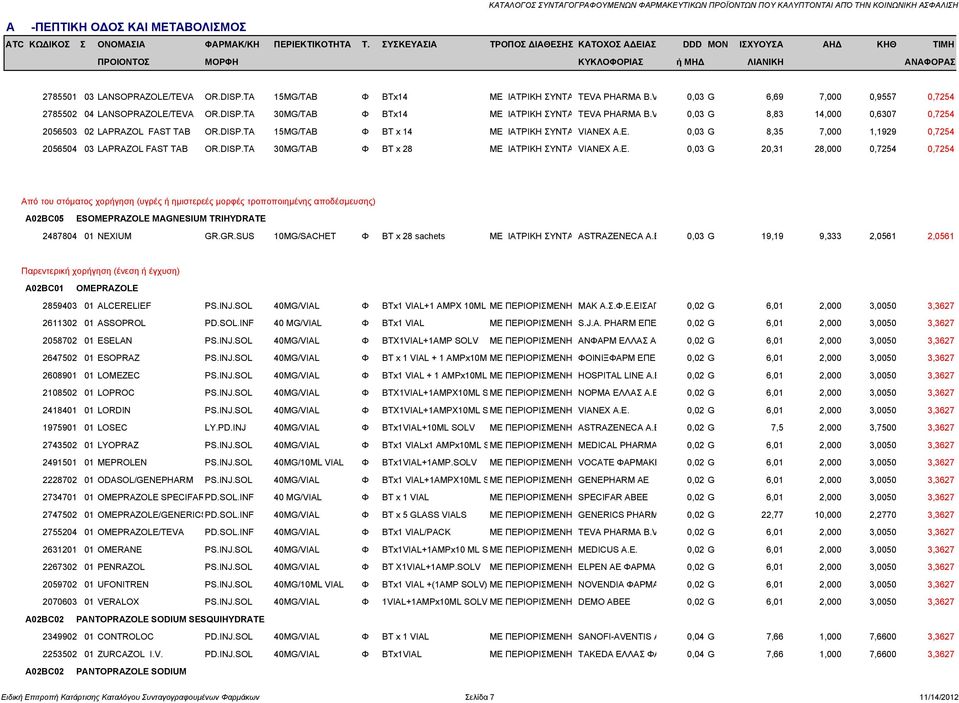Click the ΚΗΘ value 1,1929

883,132
